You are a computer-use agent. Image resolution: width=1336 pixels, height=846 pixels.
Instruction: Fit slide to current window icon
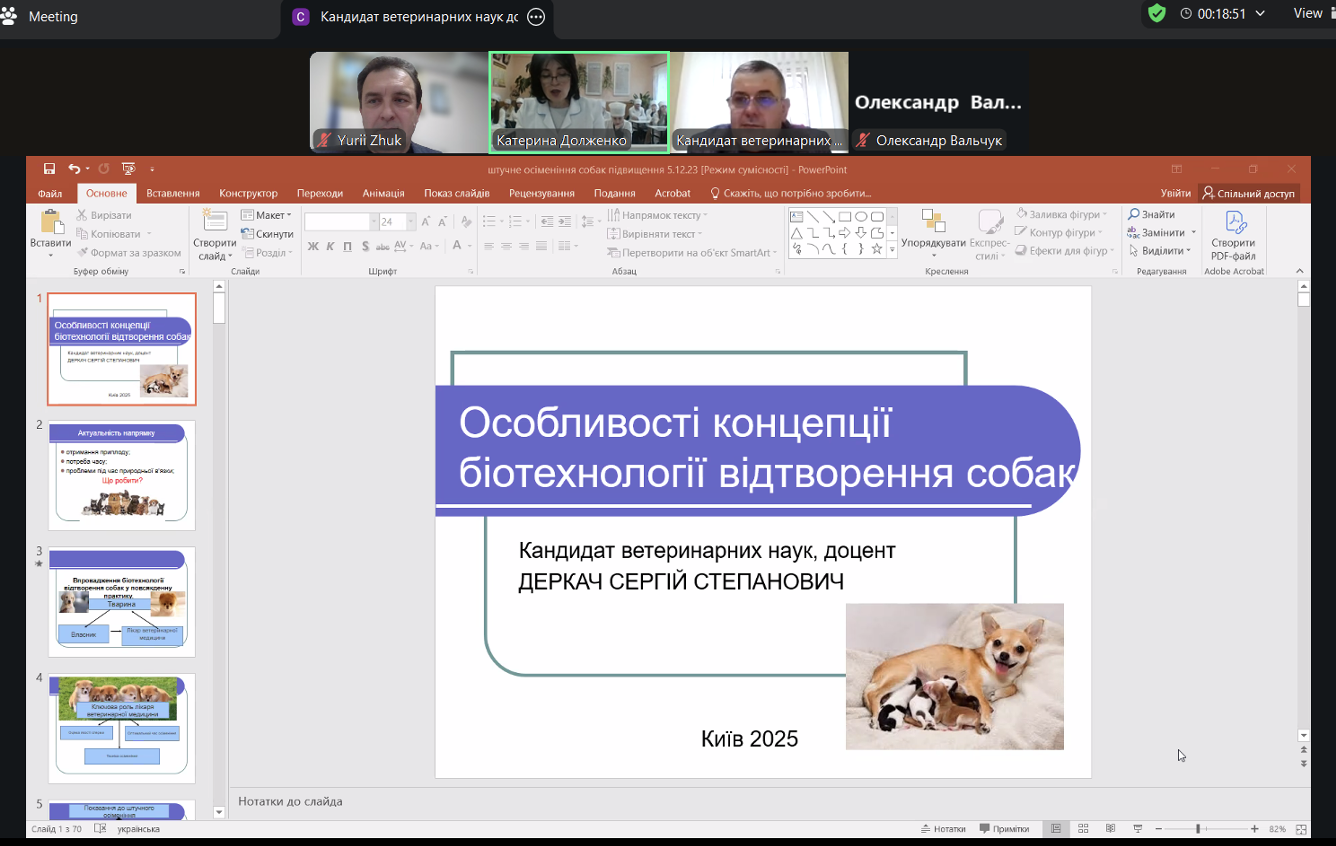[x=1301, y=829]
